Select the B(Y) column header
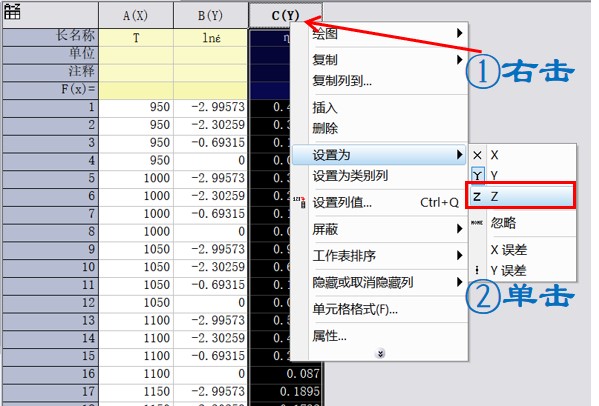 210,15
